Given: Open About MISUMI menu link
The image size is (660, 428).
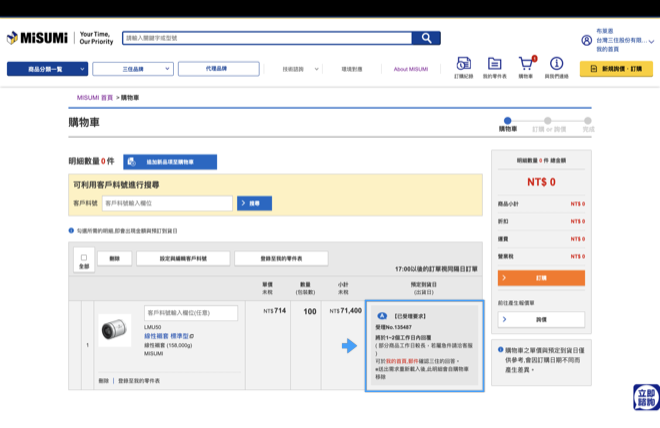Looking at the screenshot, I should point(411,69).
